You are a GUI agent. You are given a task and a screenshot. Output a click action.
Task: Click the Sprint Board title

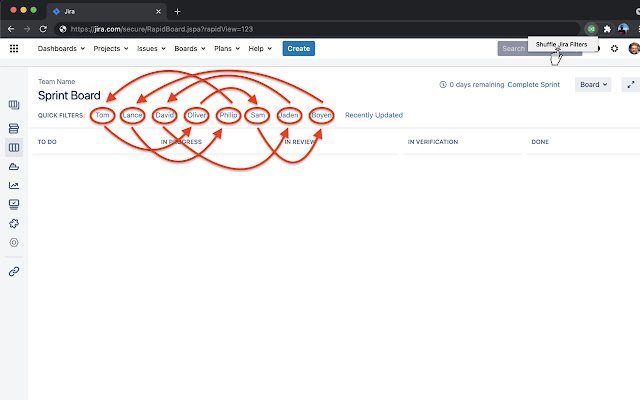click(x=69, y=96)
